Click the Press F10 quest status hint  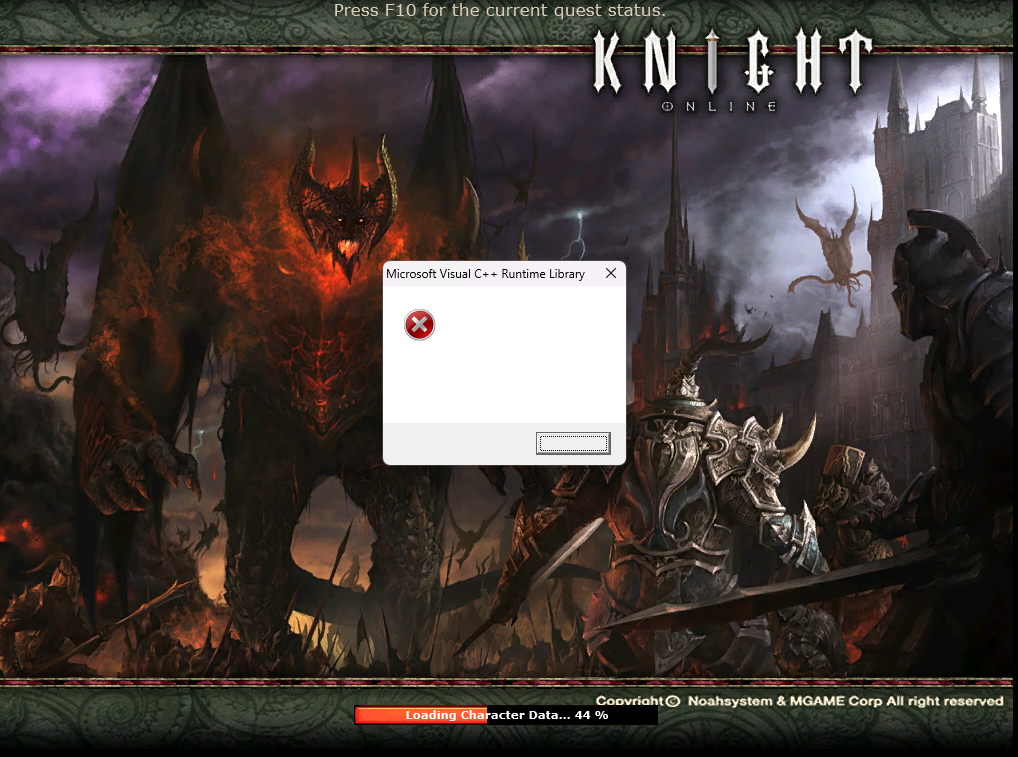point(499,10)
